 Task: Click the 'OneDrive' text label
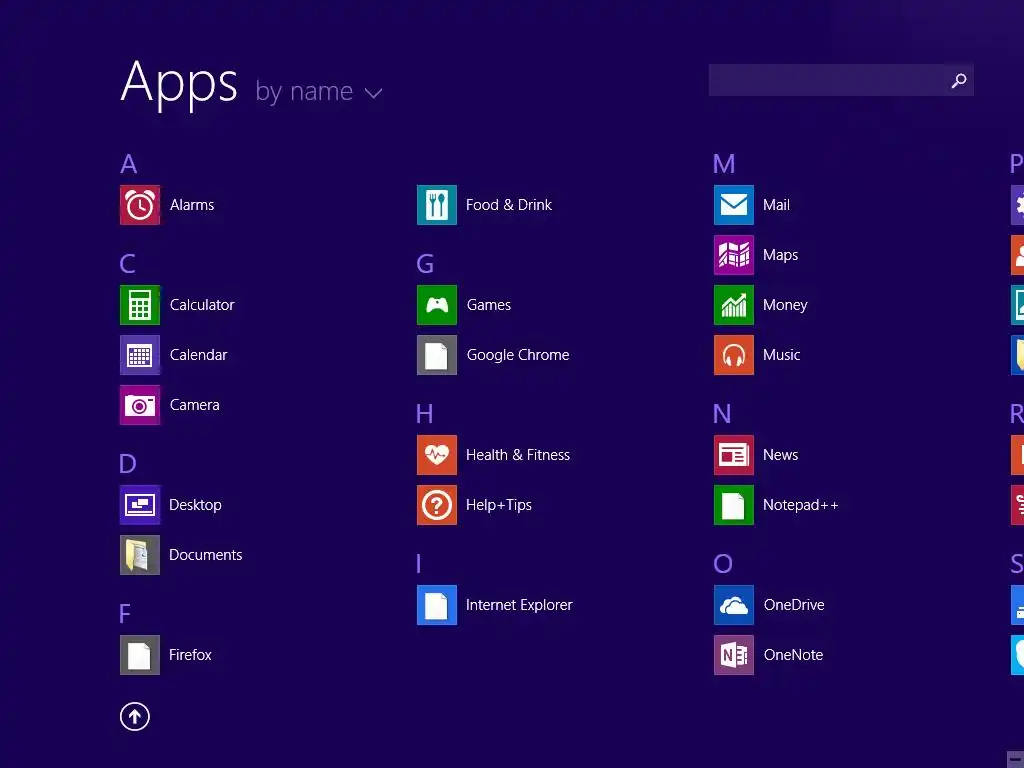point(794,605)
